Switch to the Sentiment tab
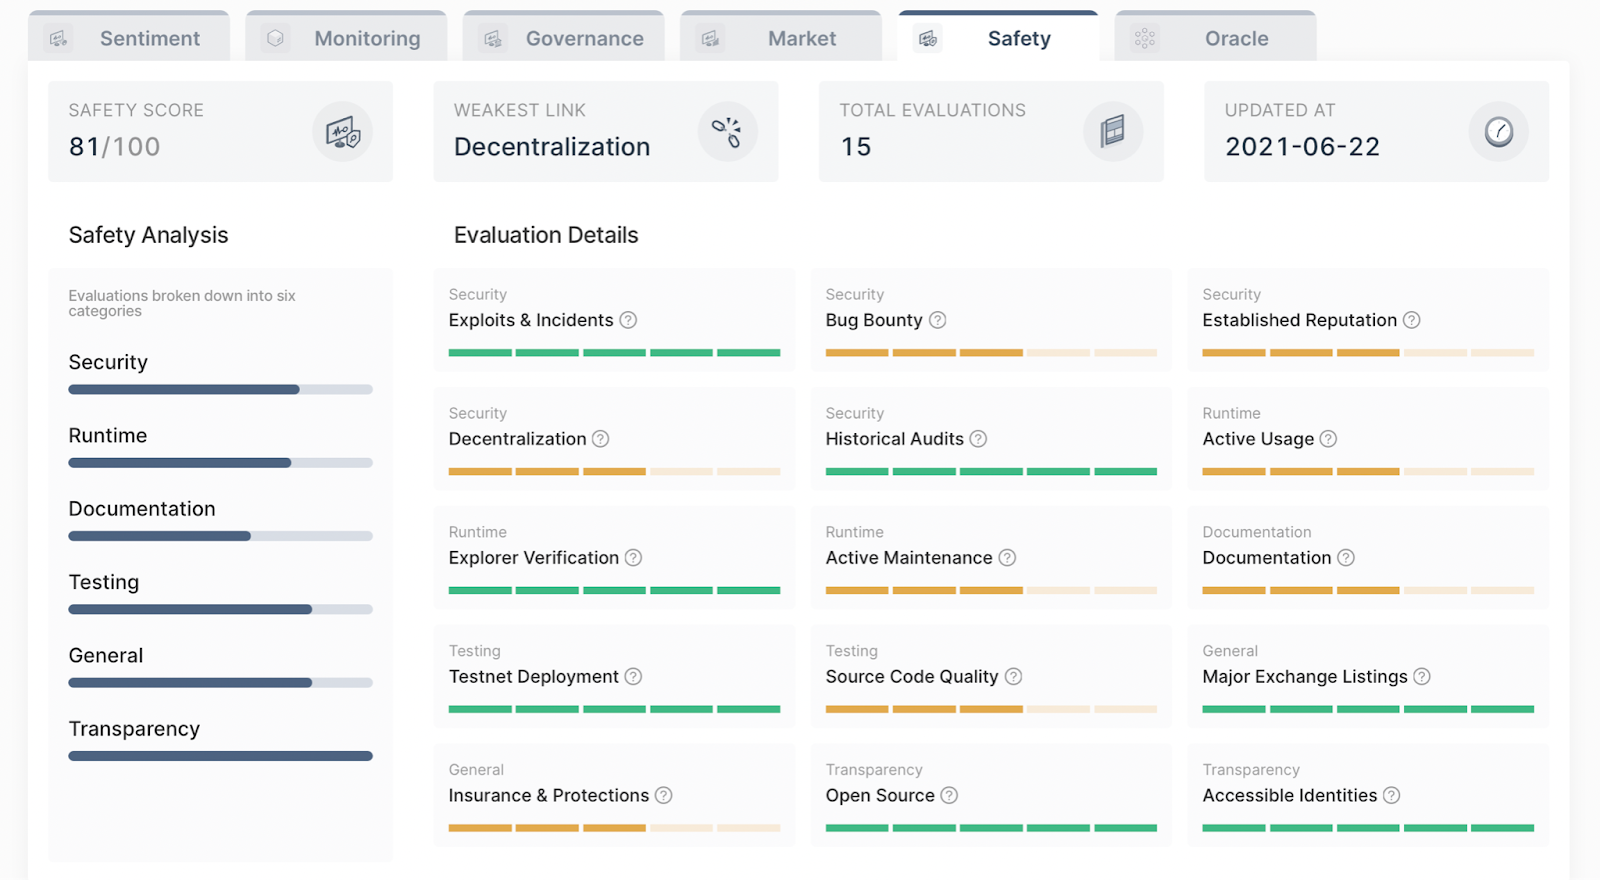This screenshot has height=880, width=1600. click(130, 38)
